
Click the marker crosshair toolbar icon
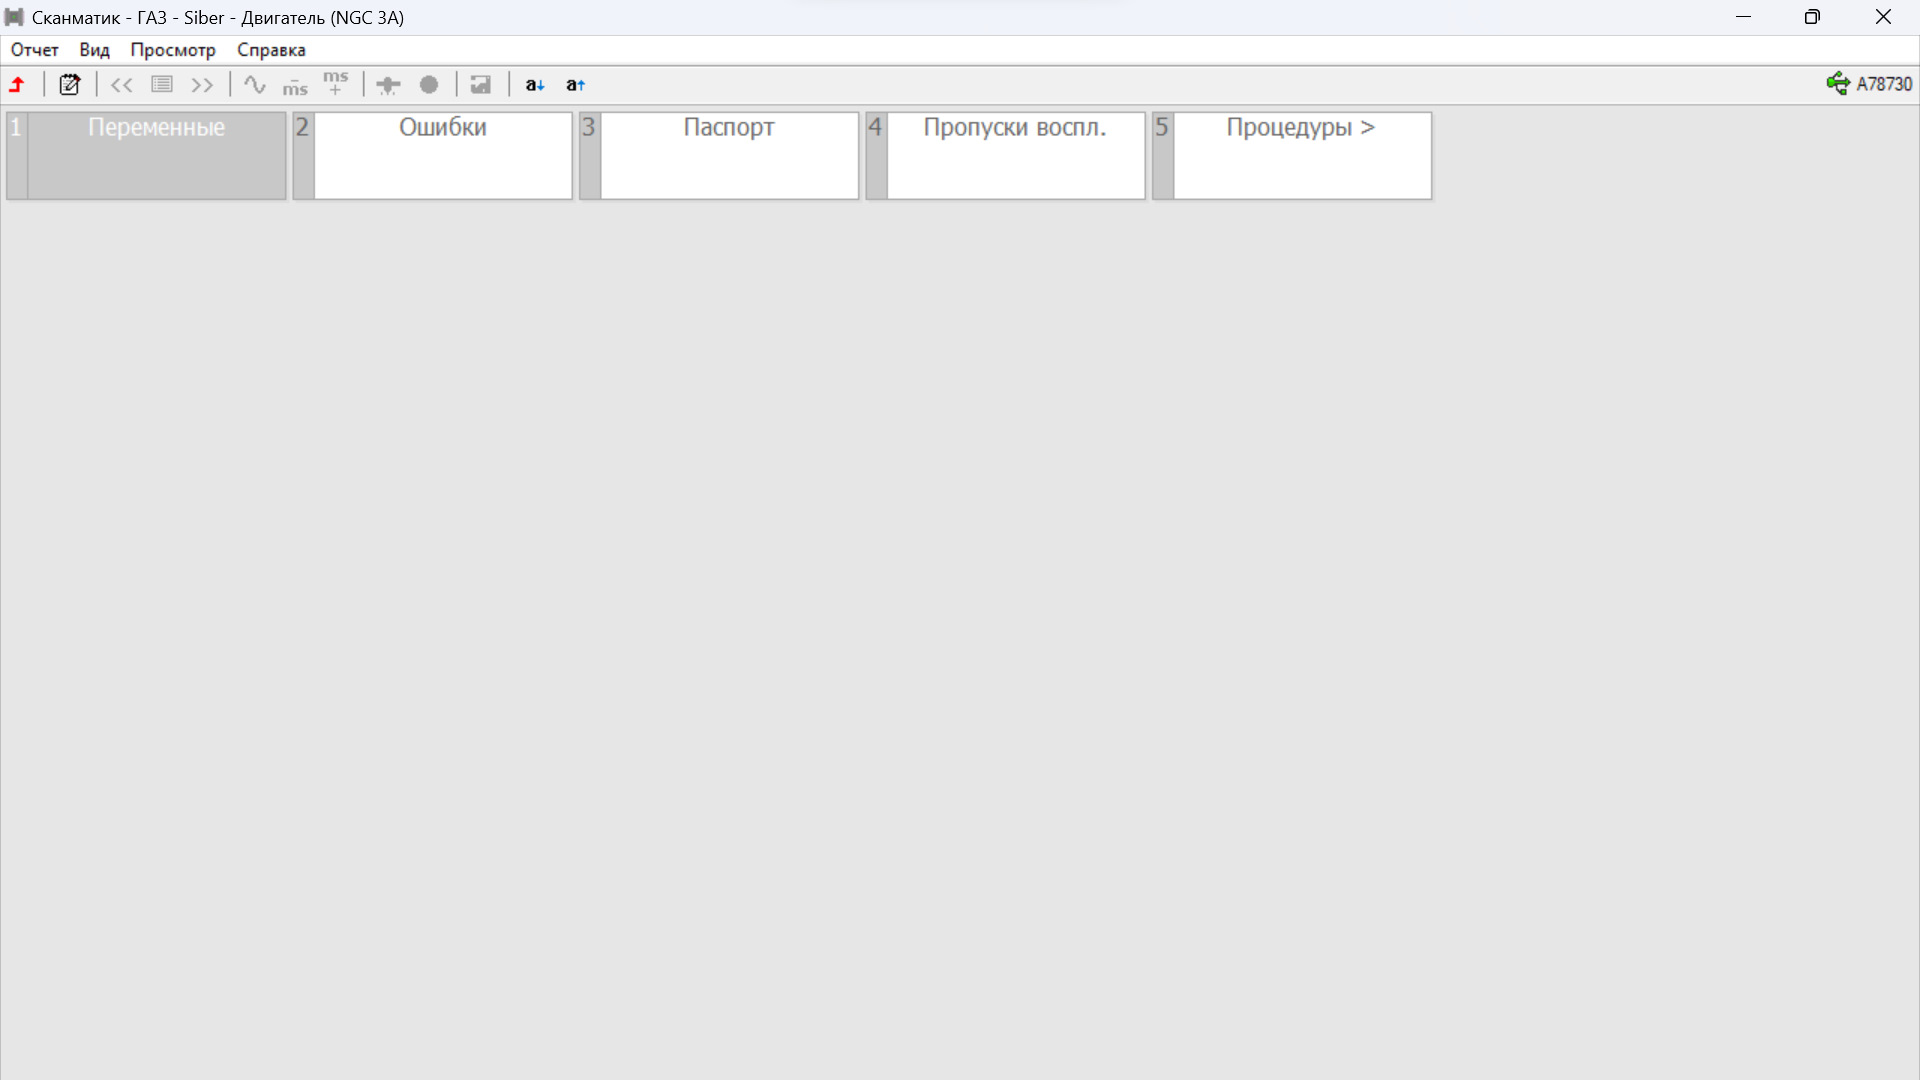coord(388,85)
